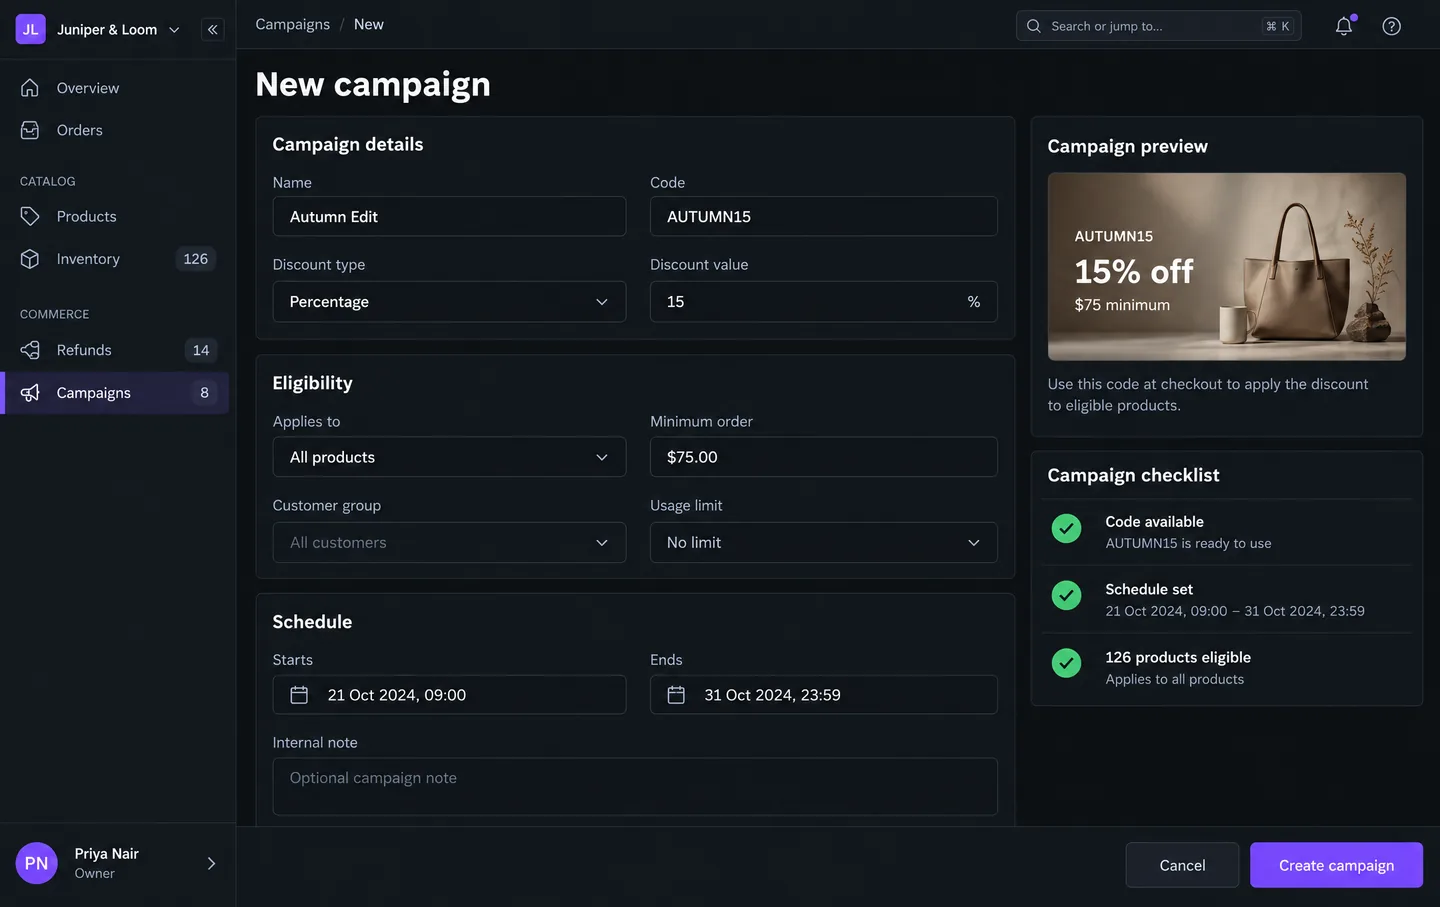Expand the Priya Nair account menu chevron
The image size is (1440, 907).
(211, 863)
